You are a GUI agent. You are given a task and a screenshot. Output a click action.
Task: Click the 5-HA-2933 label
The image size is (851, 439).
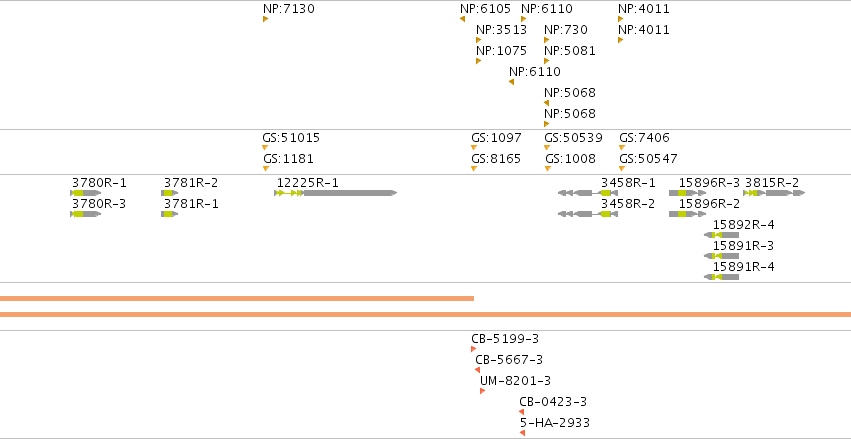pyautogui.click(x=555, y=423)
